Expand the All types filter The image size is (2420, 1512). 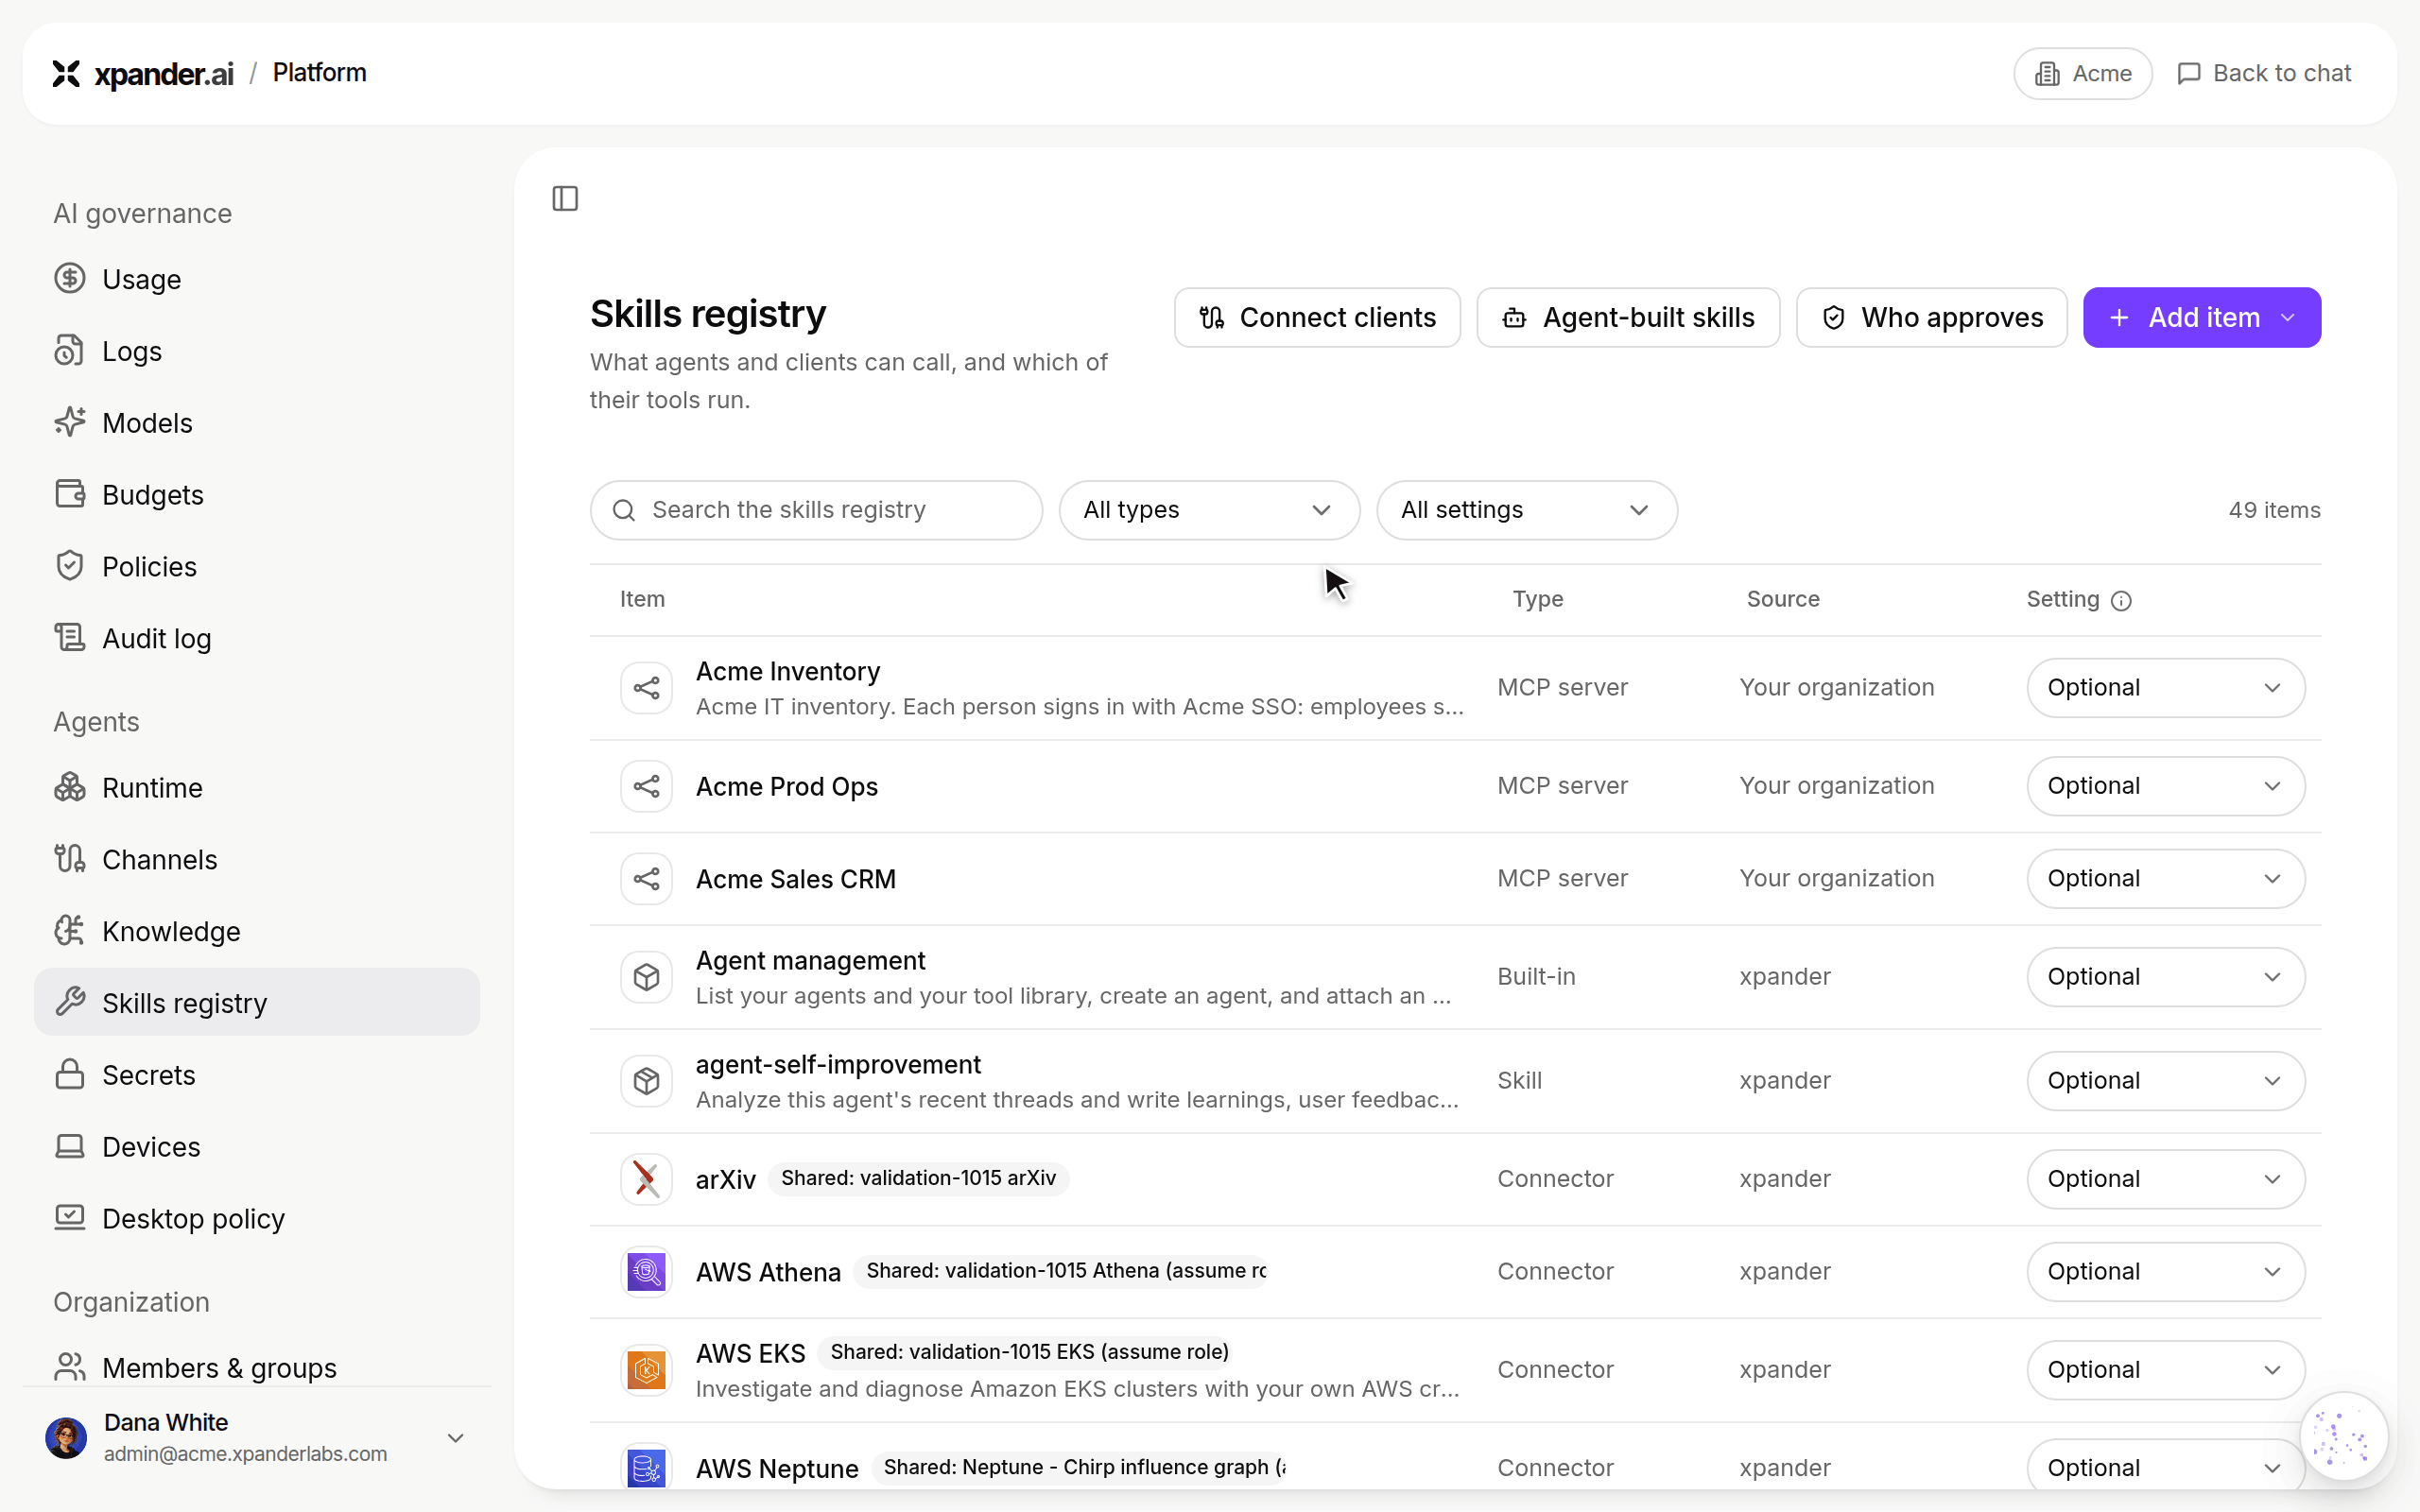[1209, 510]
